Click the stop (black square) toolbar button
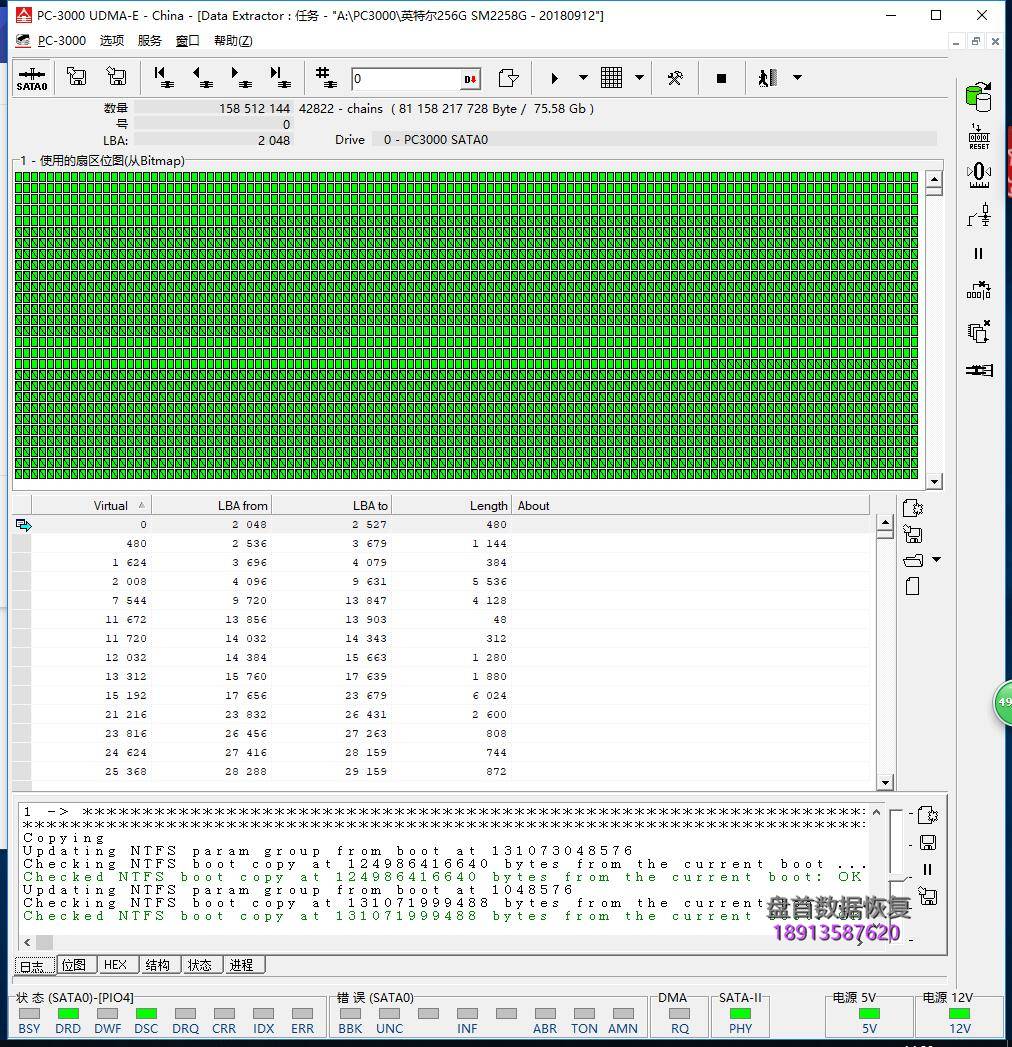1012x1047 pixels. click(721, 78)
